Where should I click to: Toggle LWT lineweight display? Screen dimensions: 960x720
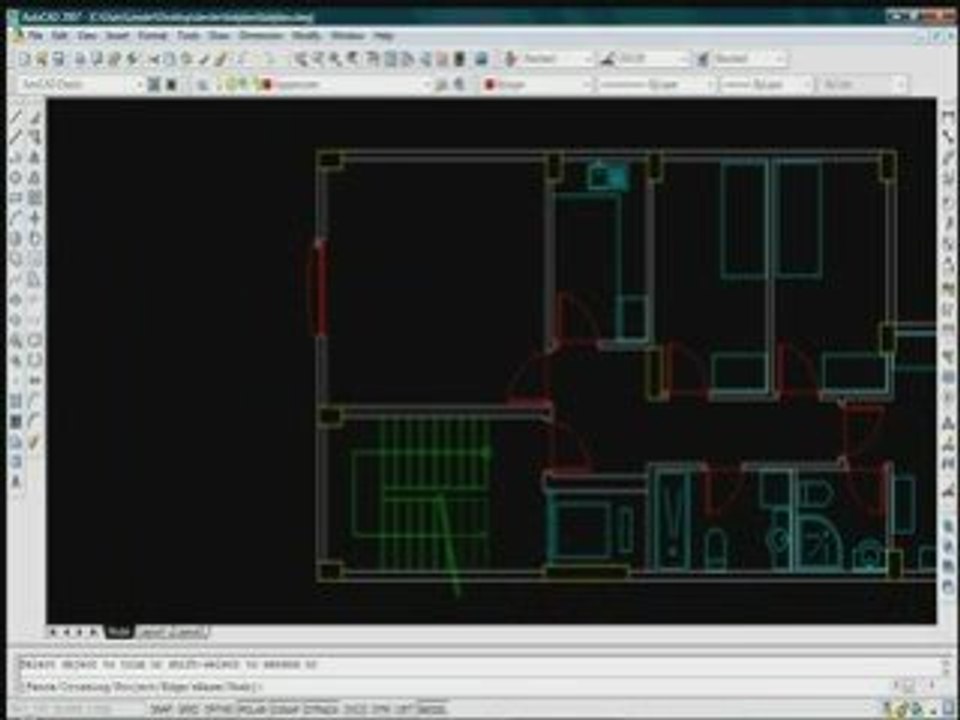point(403,710)
